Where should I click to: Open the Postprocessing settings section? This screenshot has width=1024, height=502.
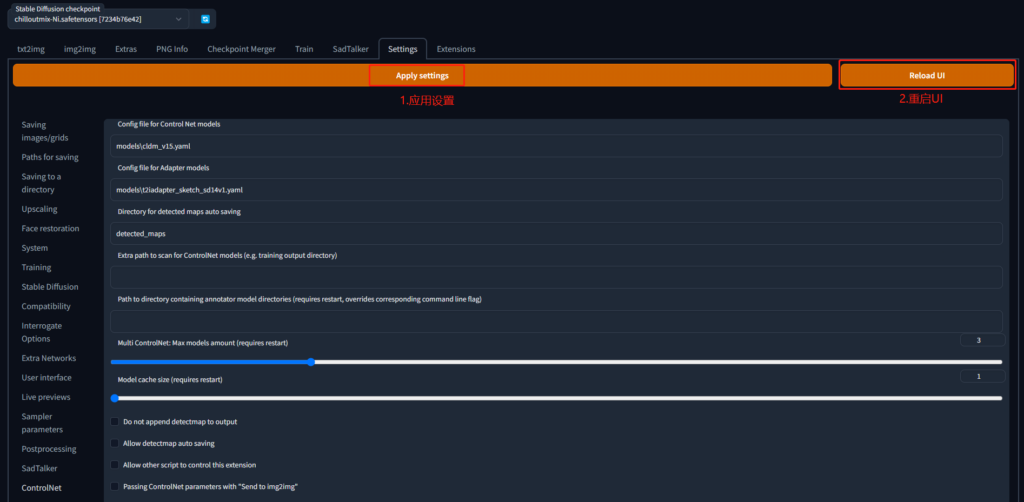pos(49,449)
